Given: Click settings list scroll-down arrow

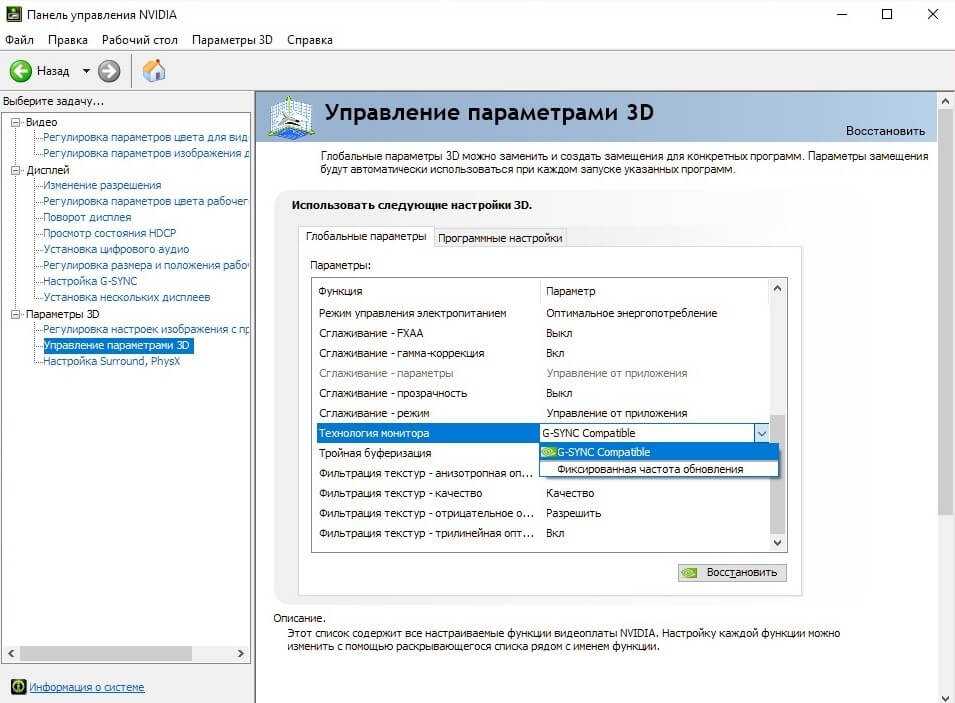Looking at the screenshot, I should pyautogui.click(x=777, y=542).
